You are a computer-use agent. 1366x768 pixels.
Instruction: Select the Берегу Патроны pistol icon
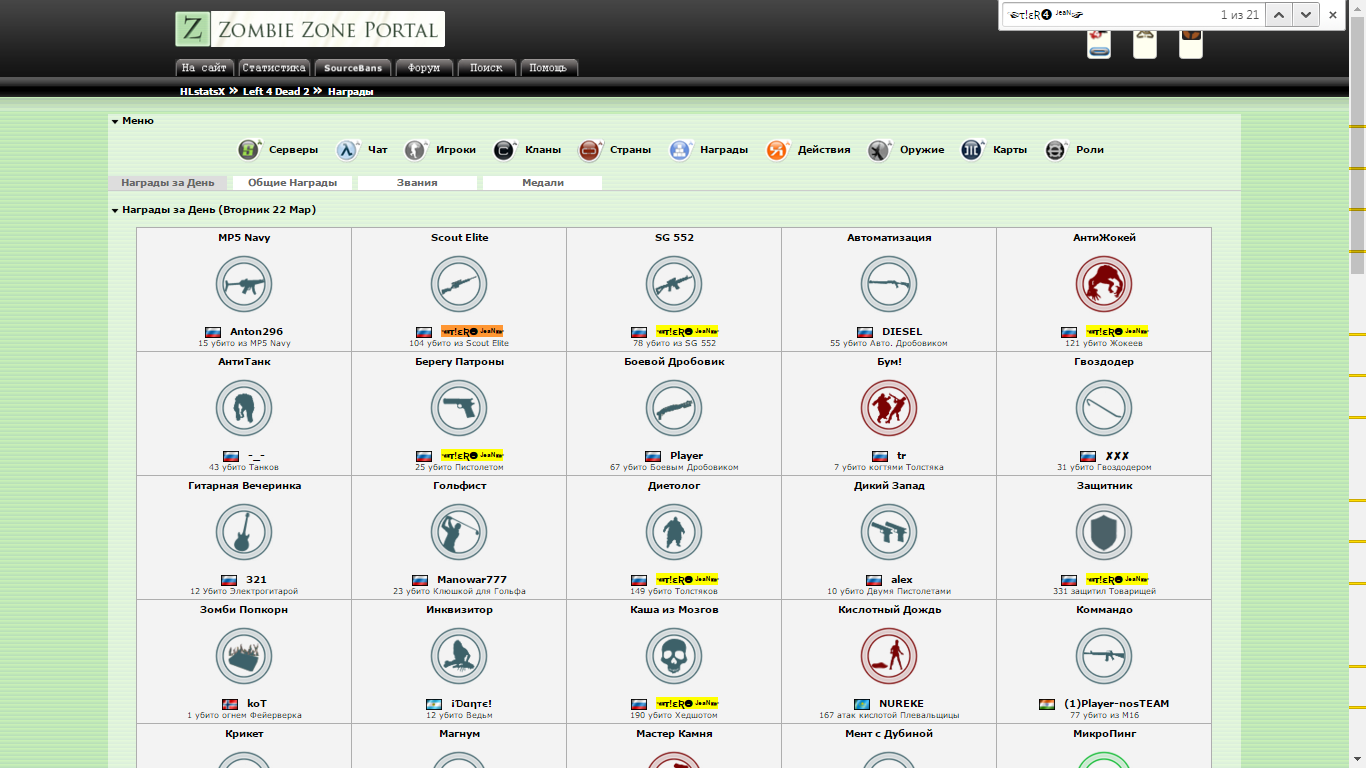pos(459,408)
